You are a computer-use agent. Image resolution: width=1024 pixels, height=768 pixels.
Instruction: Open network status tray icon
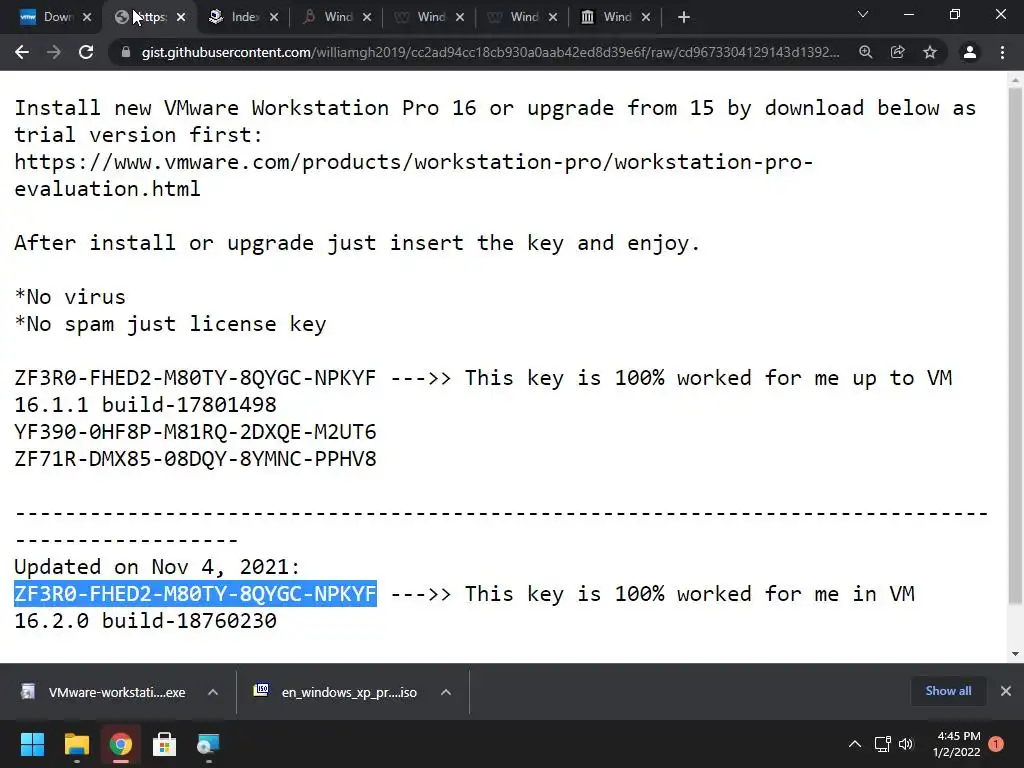pos(882,744)
